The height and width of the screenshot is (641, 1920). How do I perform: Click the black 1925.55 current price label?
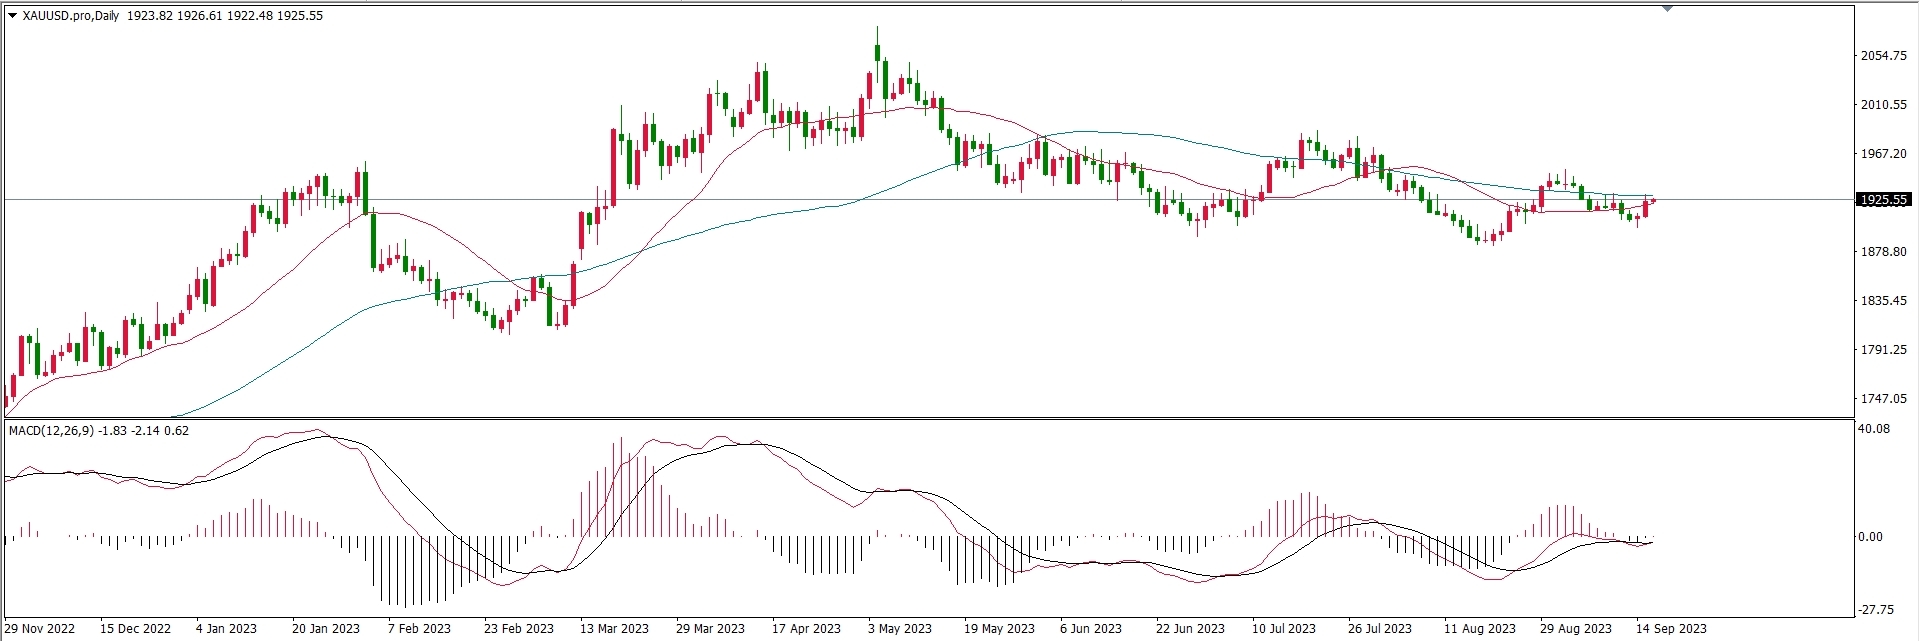[1883, 200]
